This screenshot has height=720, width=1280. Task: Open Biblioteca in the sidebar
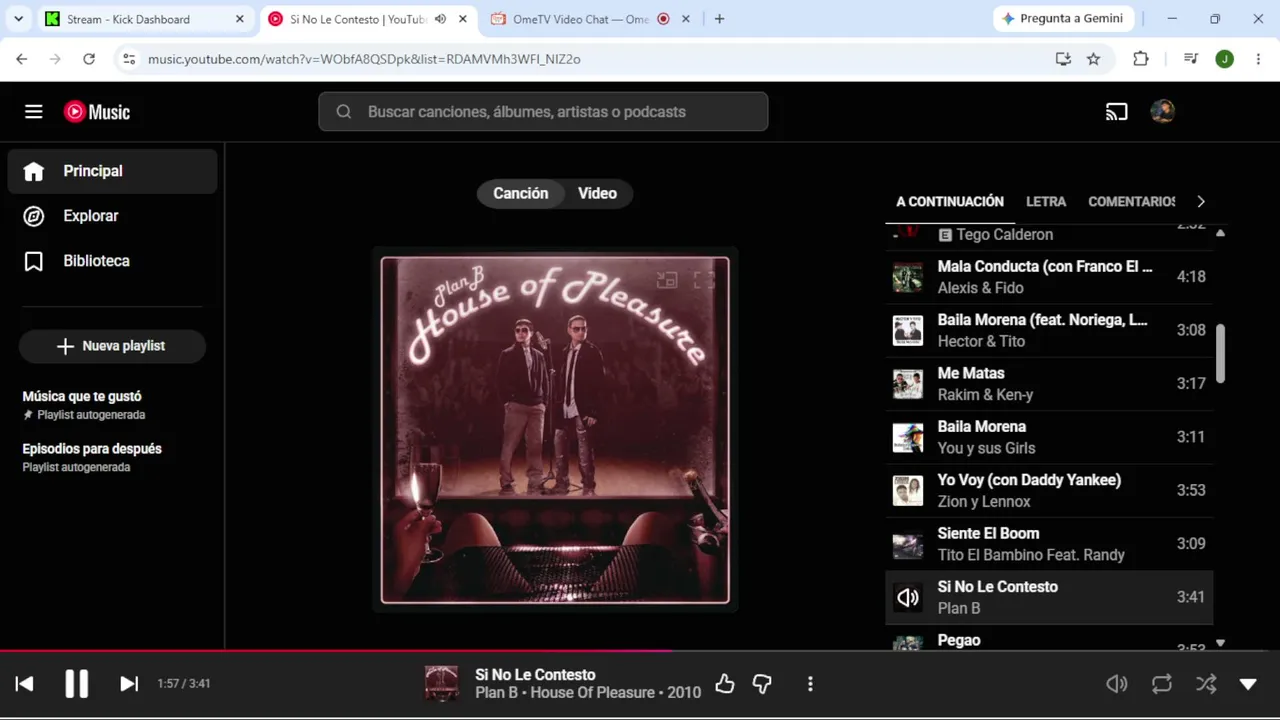tap(112, 261)
